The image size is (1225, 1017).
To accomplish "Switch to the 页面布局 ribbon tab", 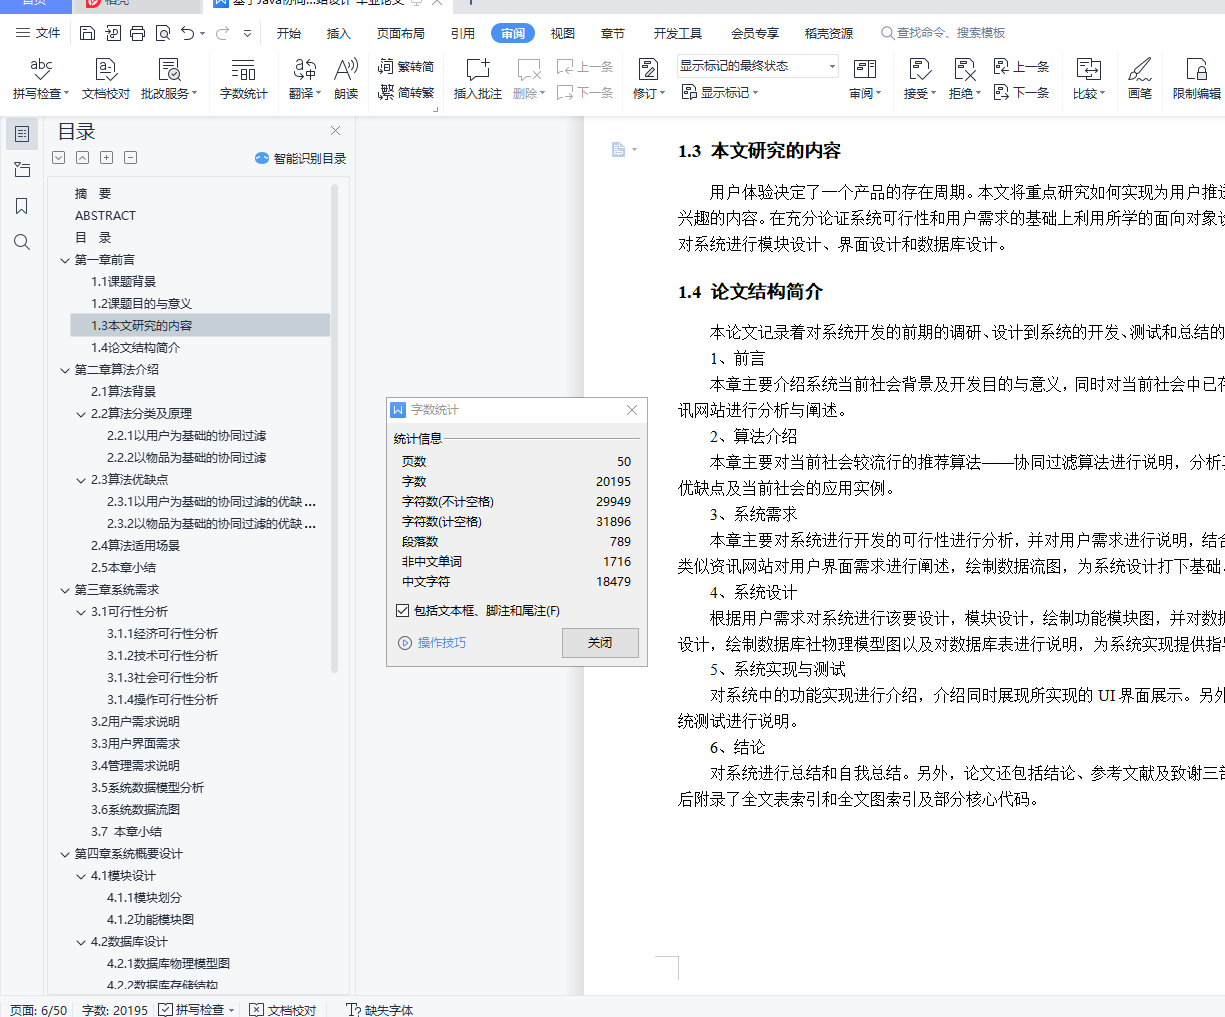I will [x=401, y=33].
